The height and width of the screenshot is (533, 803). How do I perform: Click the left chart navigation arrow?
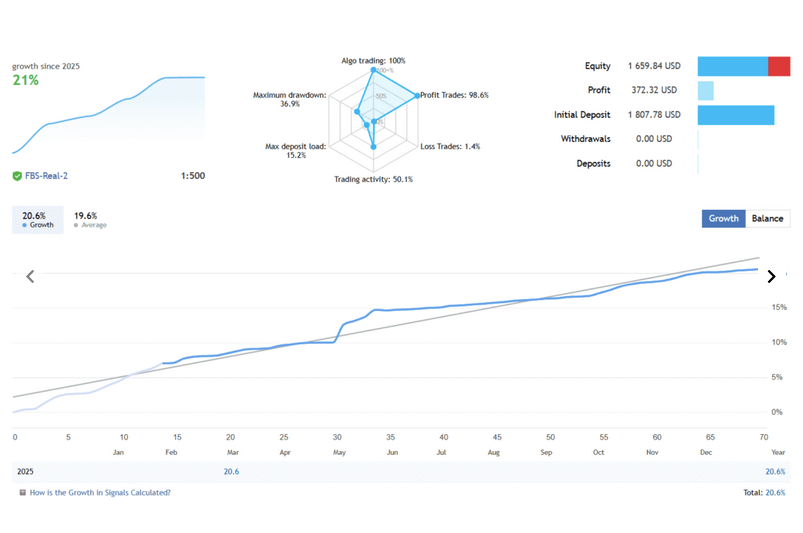[x=30, y=276]
